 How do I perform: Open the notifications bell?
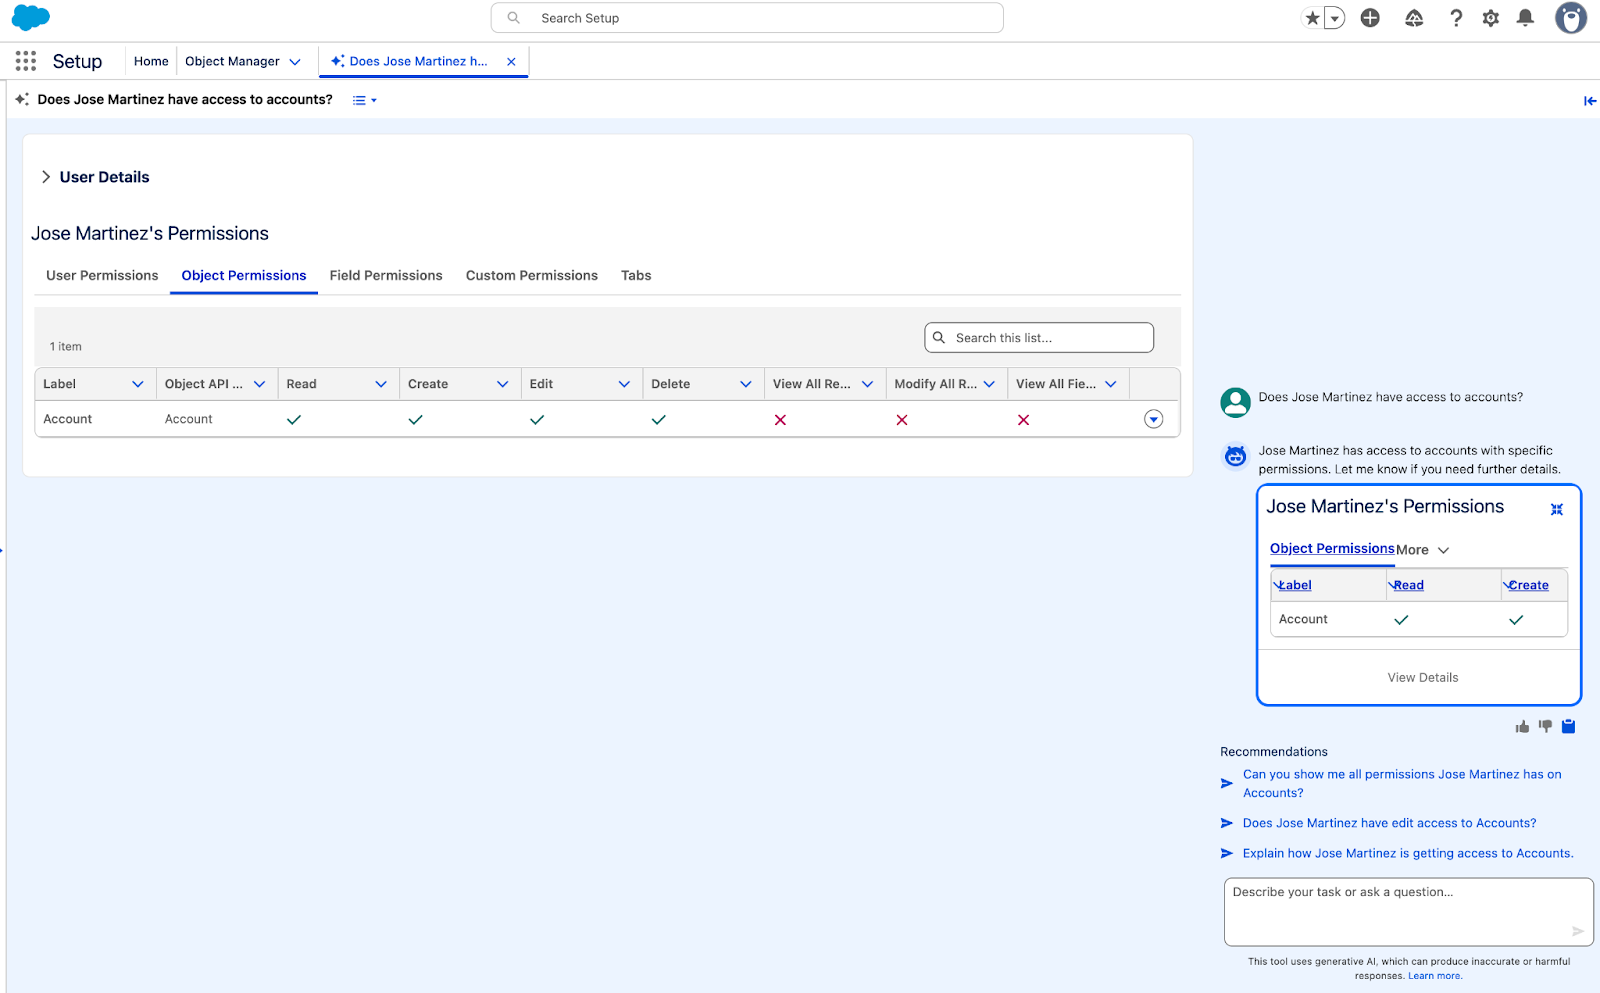tap(1526, 18)
